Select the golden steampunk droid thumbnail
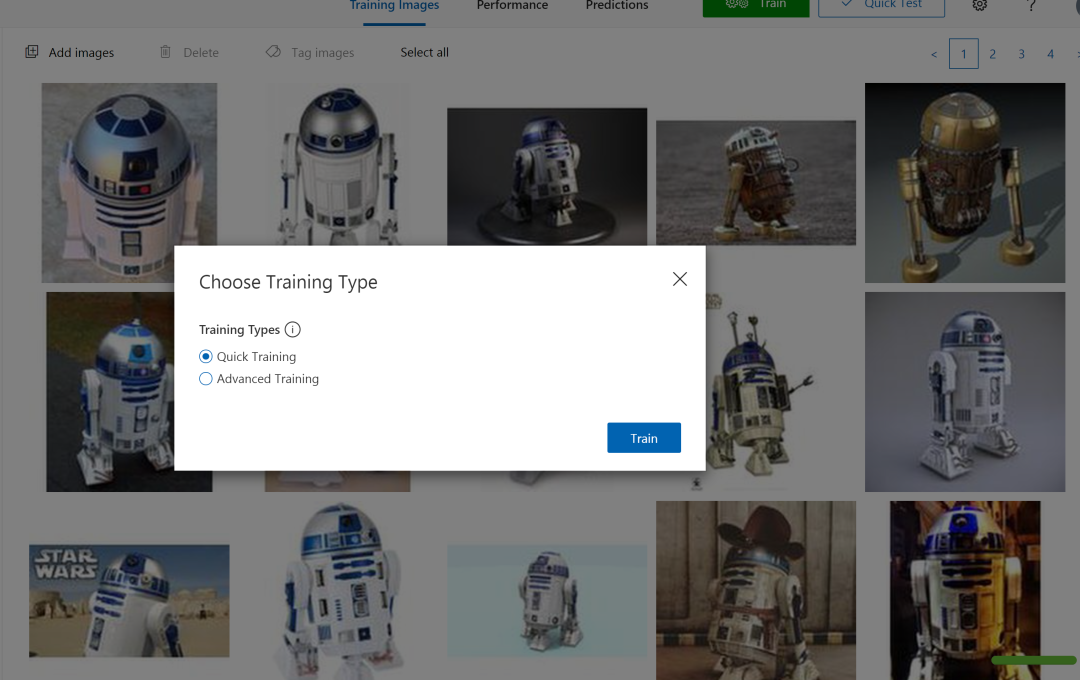The height and width of the screenshot is (680, 1080). pos(965,183)
